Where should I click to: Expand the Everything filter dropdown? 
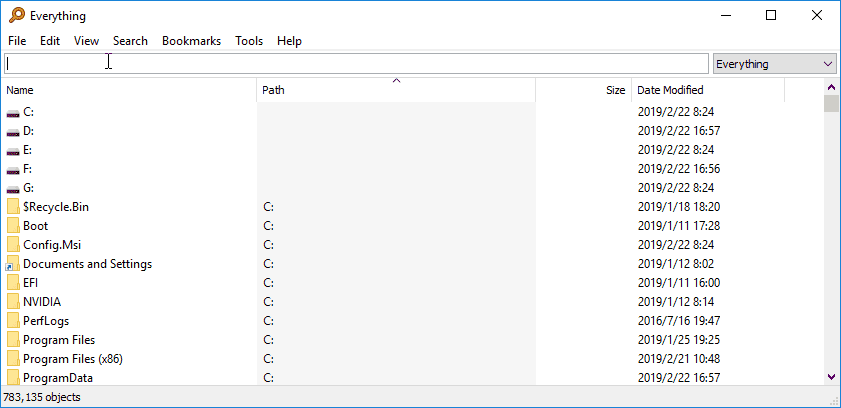[x=774, y=64]
